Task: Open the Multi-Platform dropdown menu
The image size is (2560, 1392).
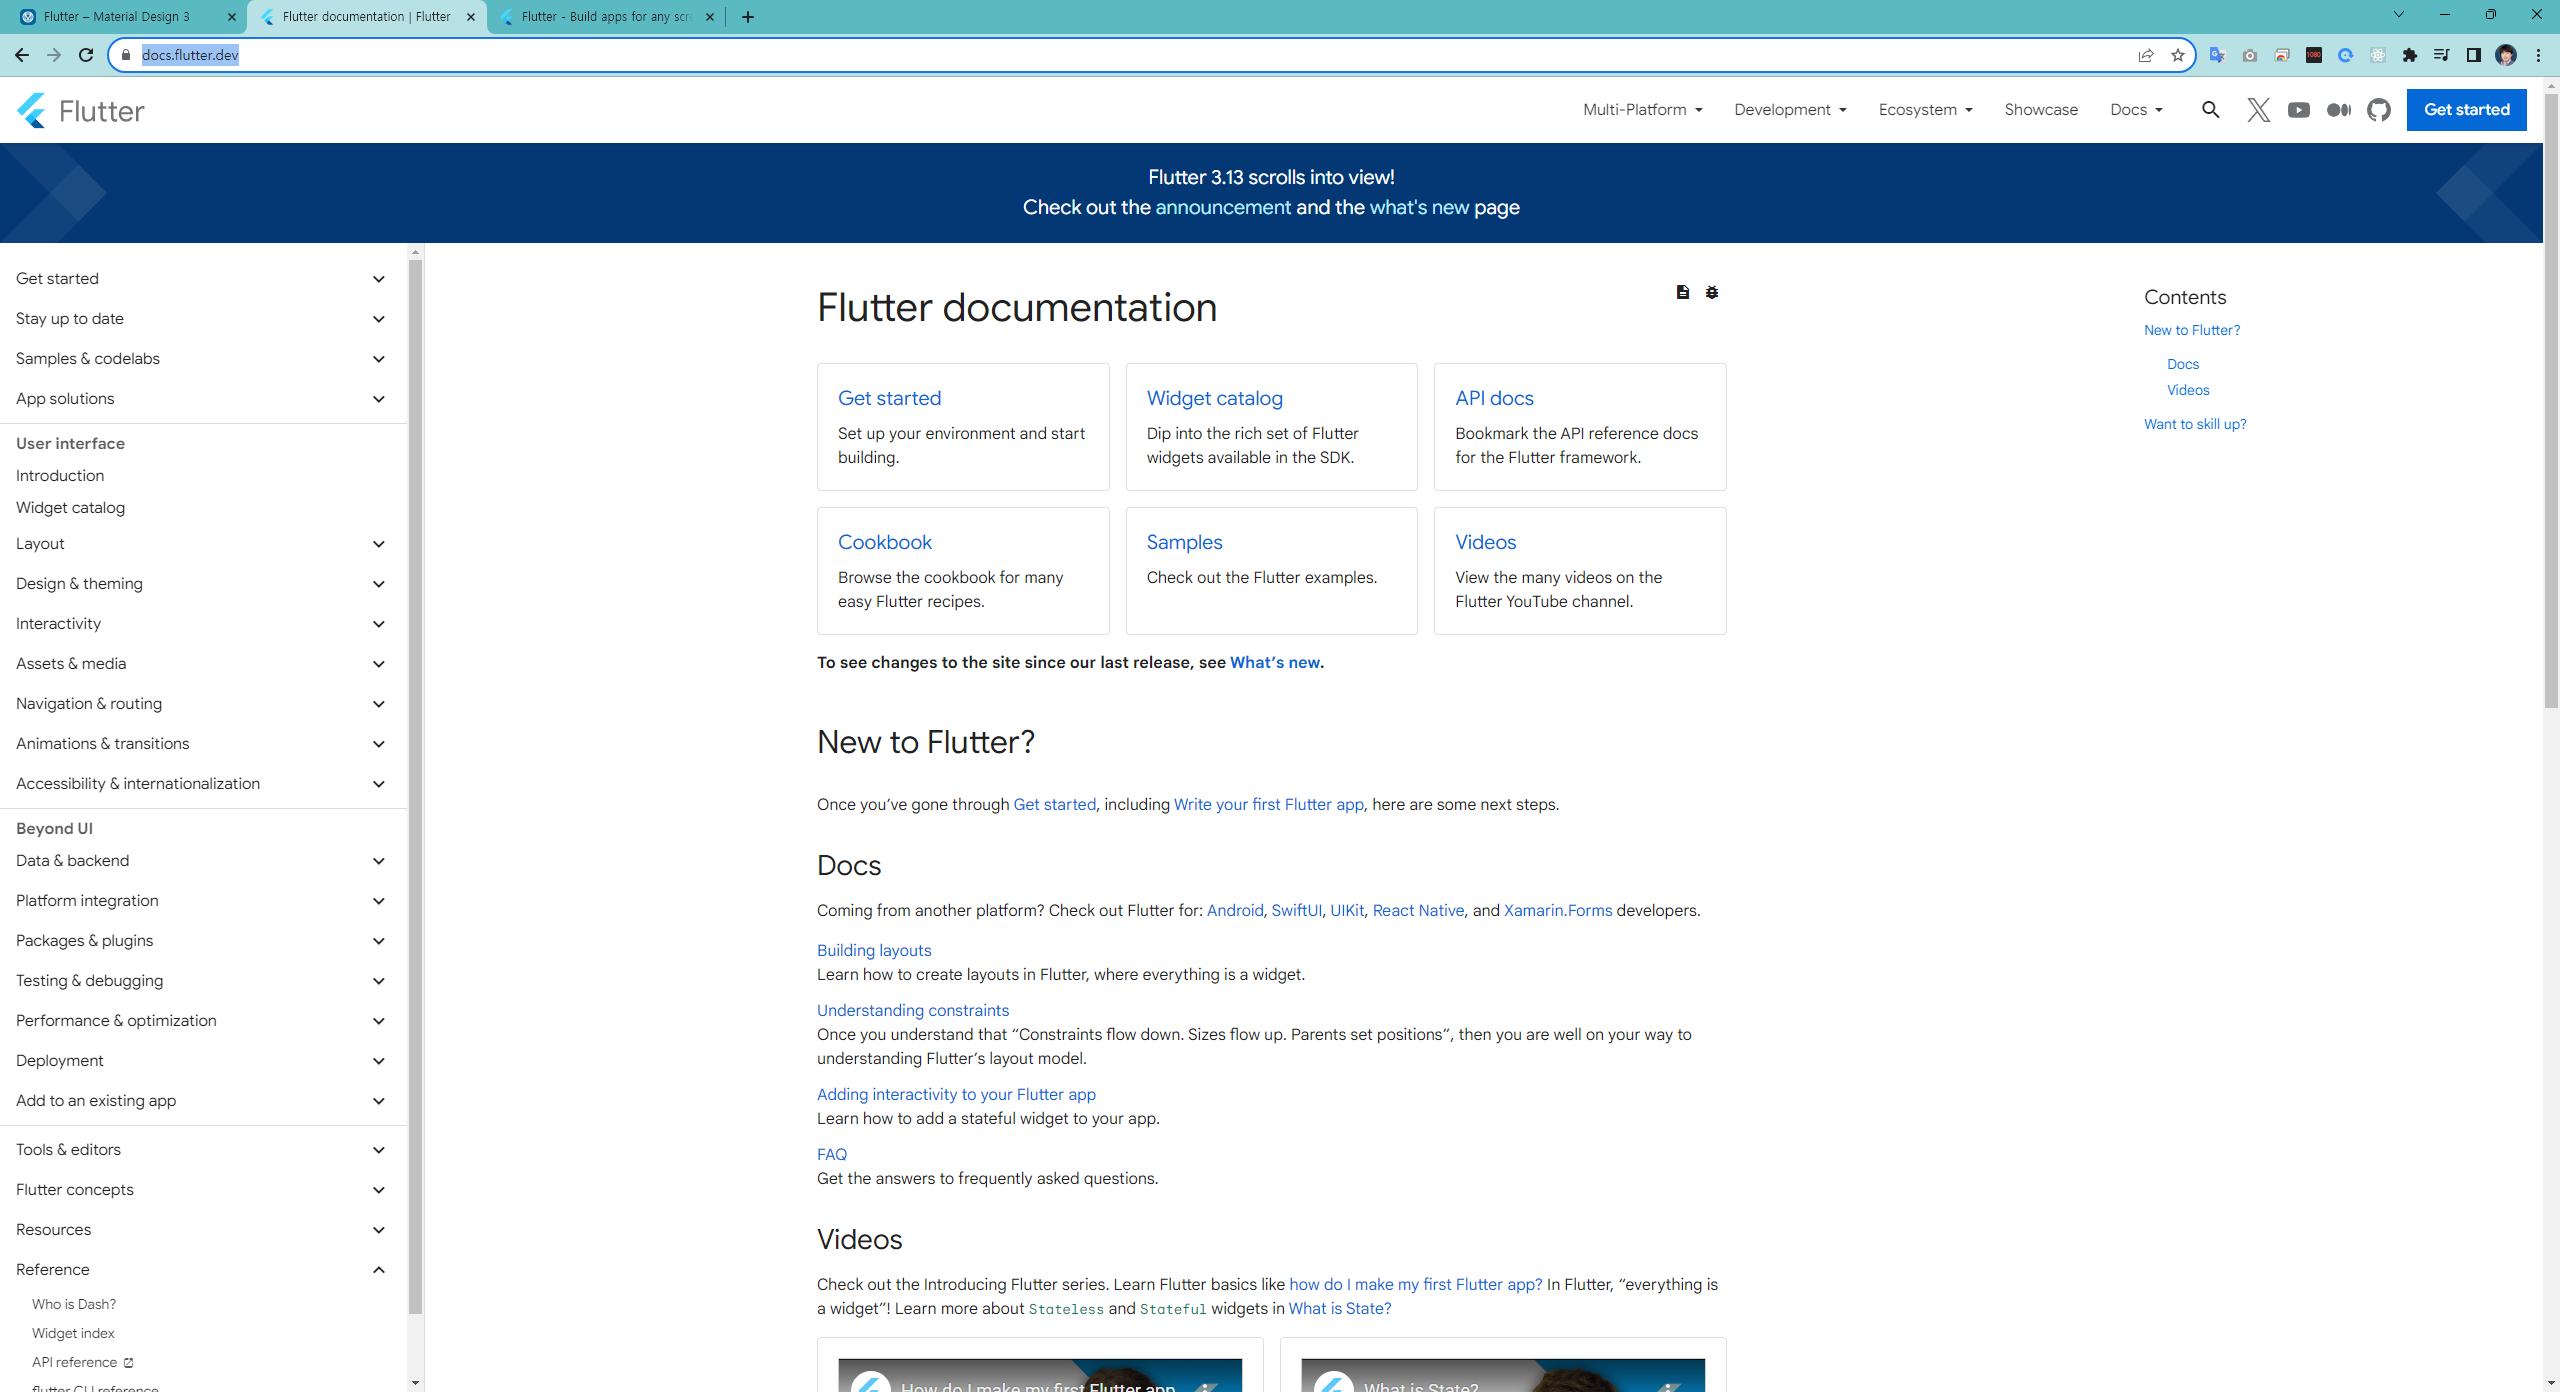Action: (1642, 110)
